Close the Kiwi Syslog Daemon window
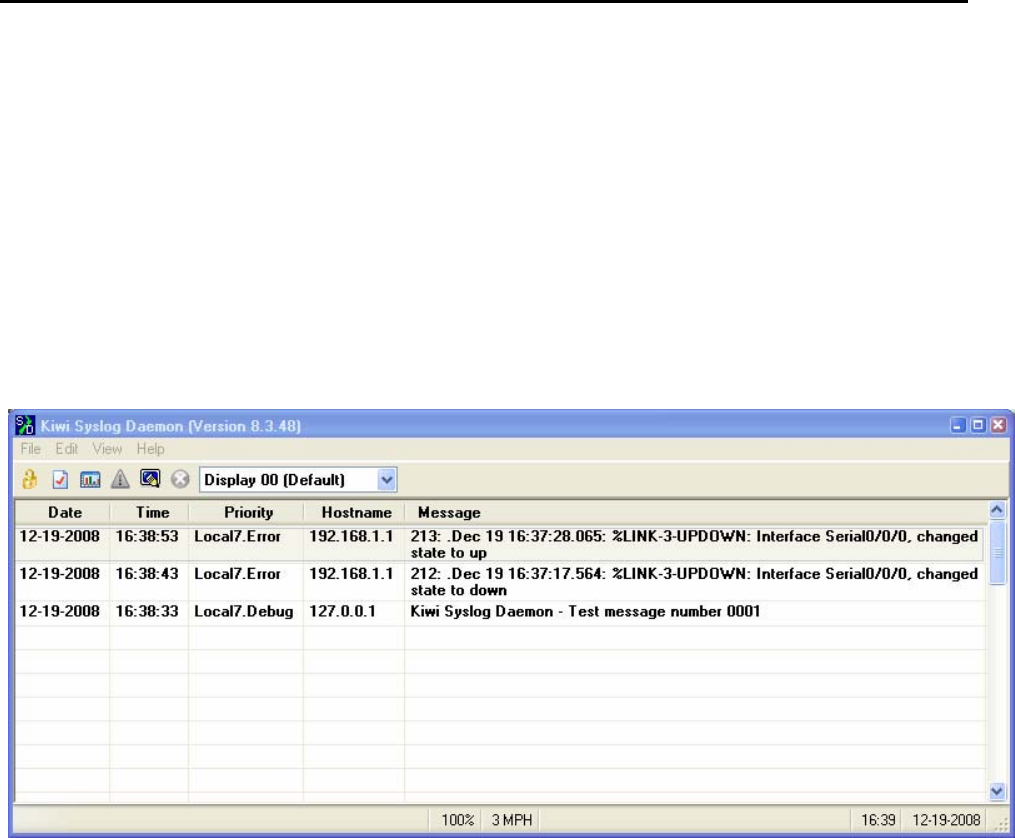The image size is (1015, 838). [999, 425]
